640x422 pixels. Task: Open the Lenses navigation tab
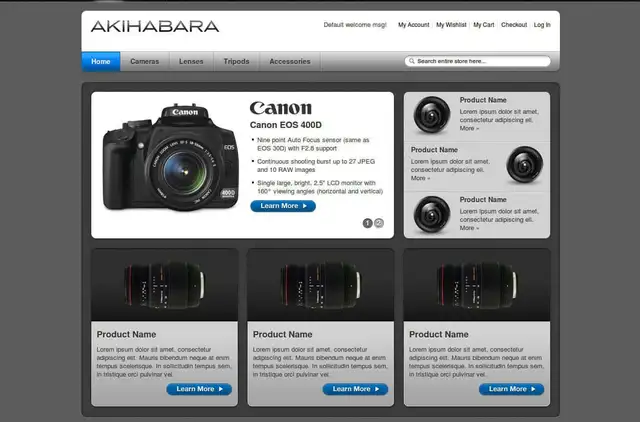point(191,62)
